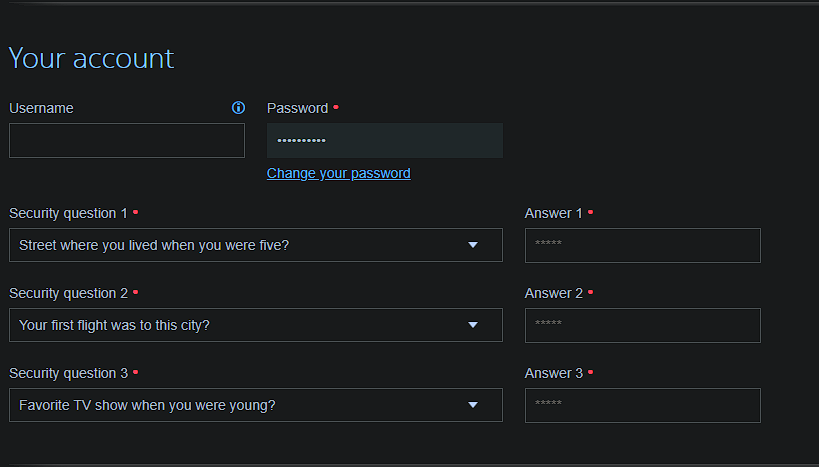Click the 'Answer 1' field label
Screen dimensions: 819x467
tap(553, 213)
